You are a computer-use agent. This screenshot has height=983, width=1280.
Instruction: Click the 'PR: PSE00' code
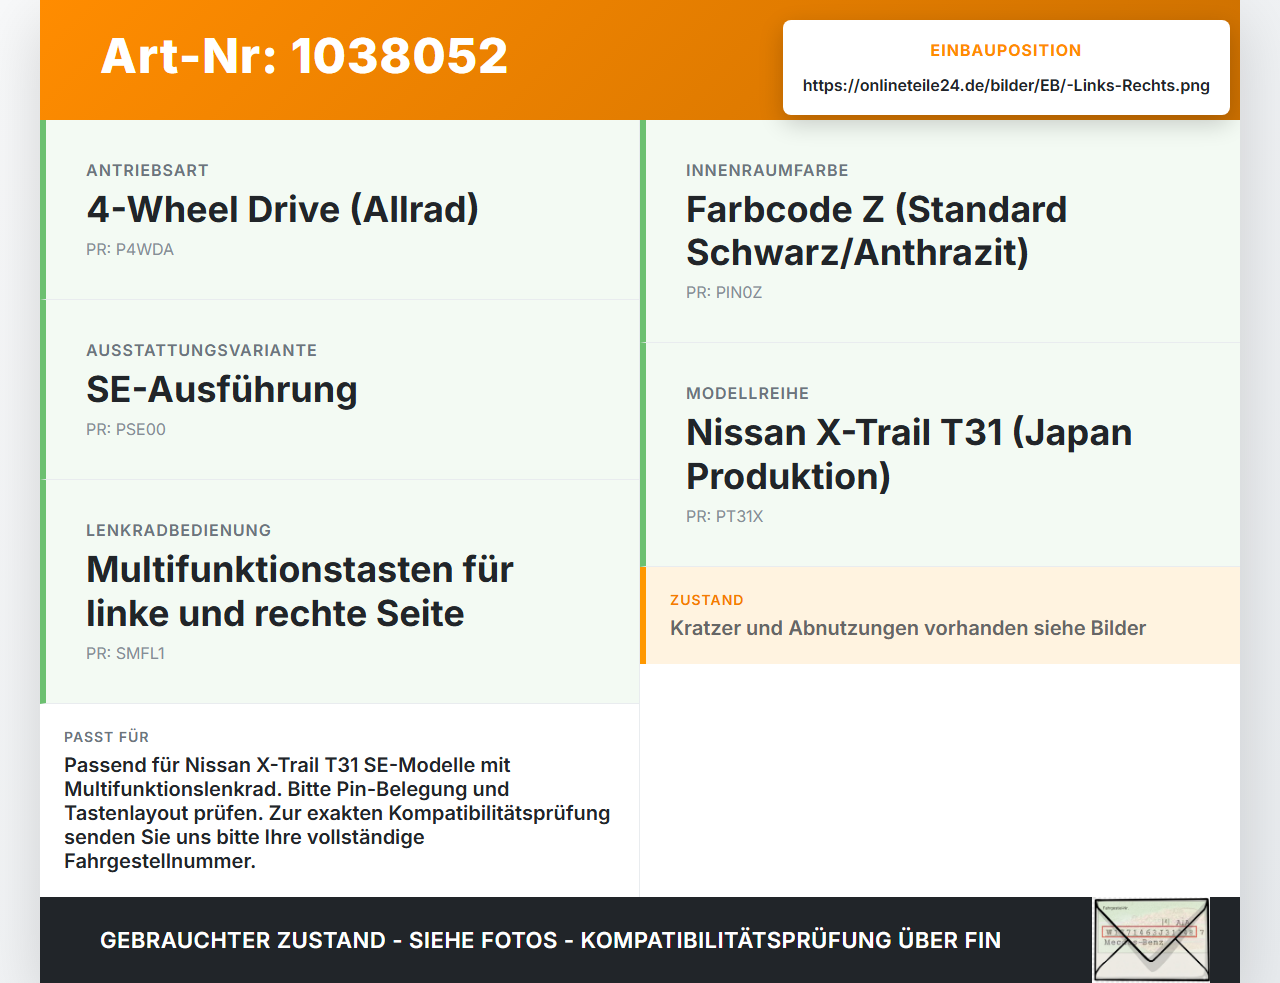point(126,429)
